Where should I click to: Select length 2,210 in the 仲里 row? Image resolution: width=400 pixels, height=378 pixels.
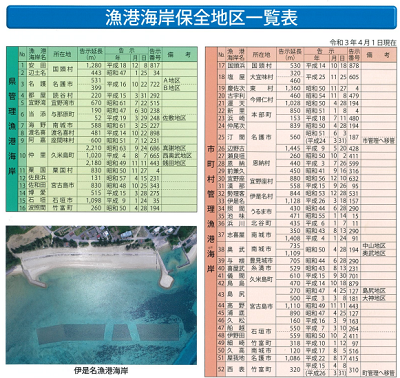[x=94, y=148]
